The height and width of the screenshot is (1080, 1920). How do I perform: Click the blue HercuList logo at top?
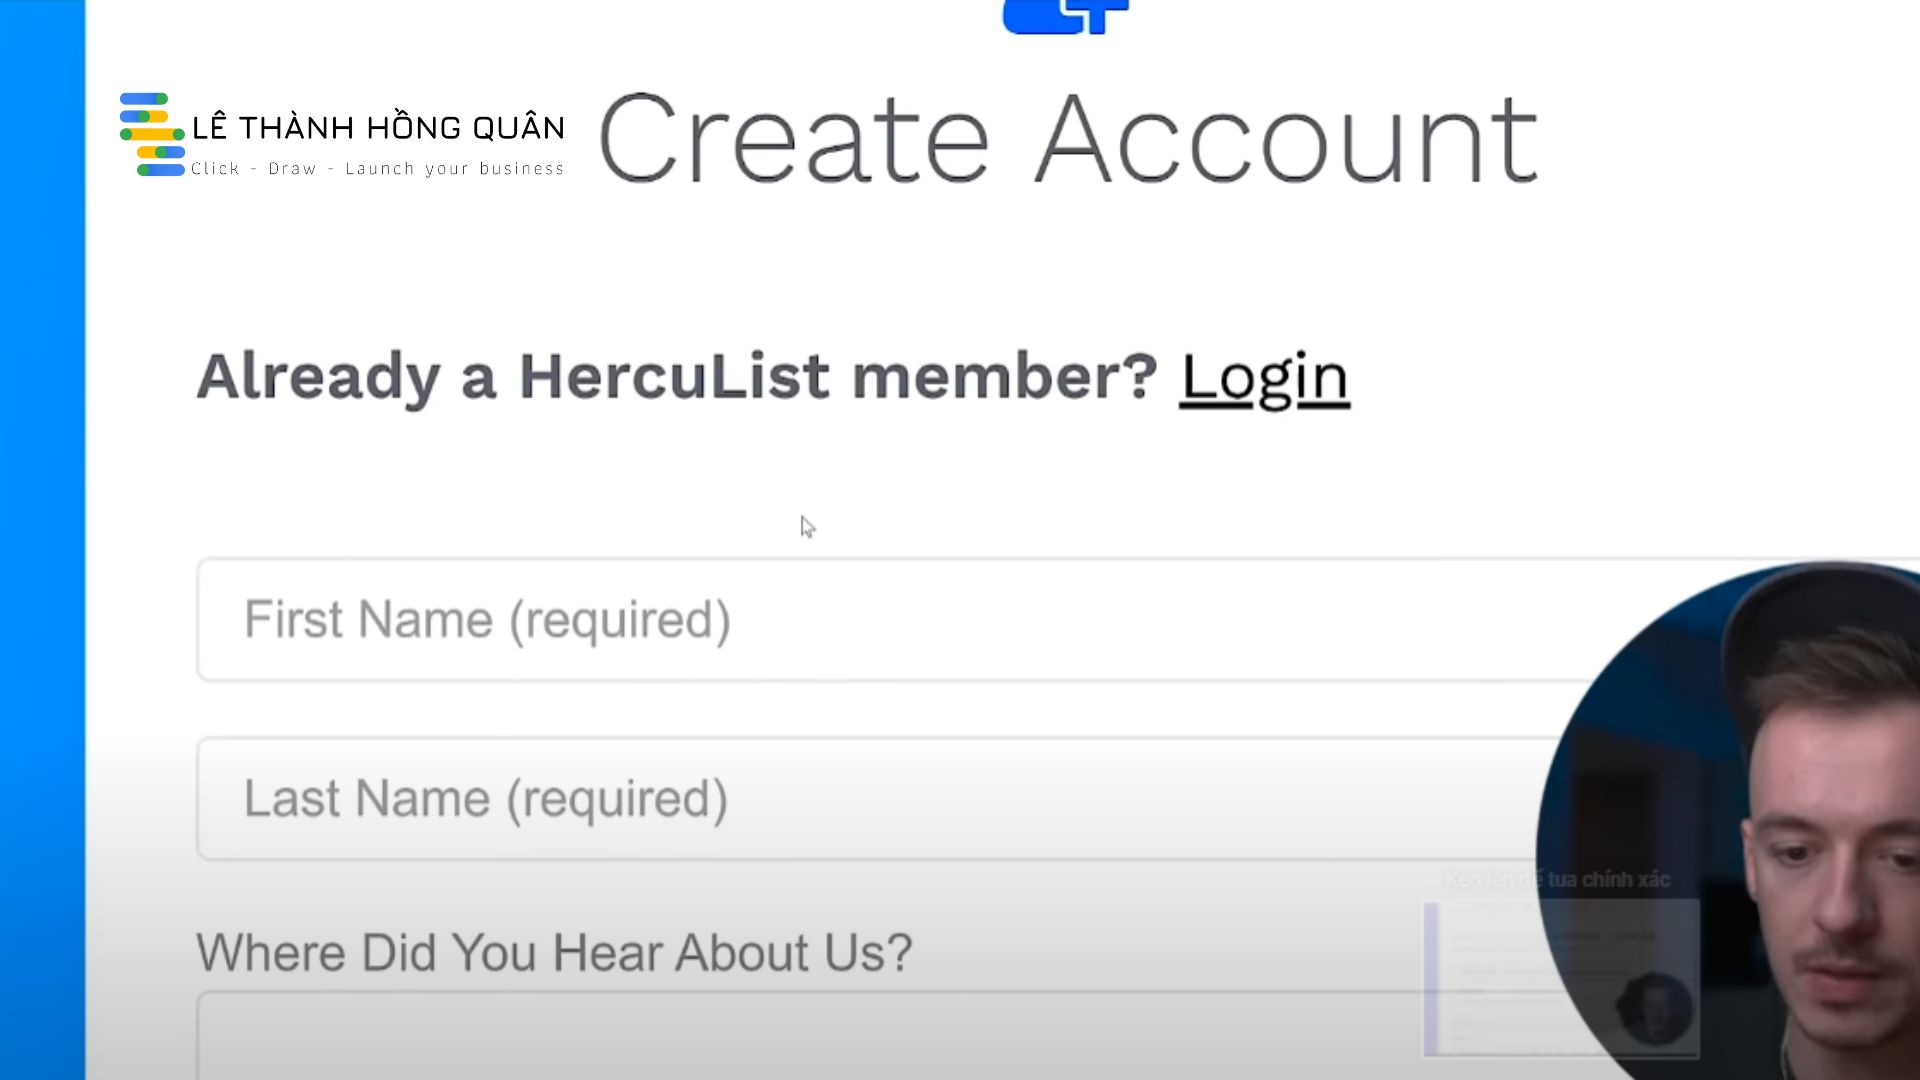pos(1066,16)
